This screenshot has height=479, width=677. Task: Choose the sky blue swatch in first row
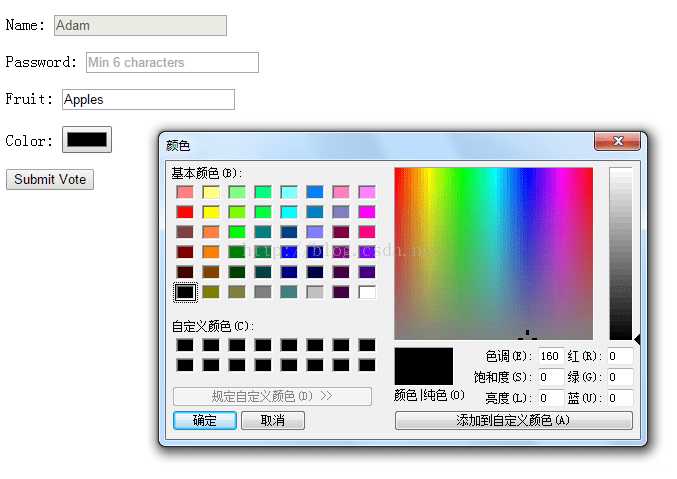(315, 192)
